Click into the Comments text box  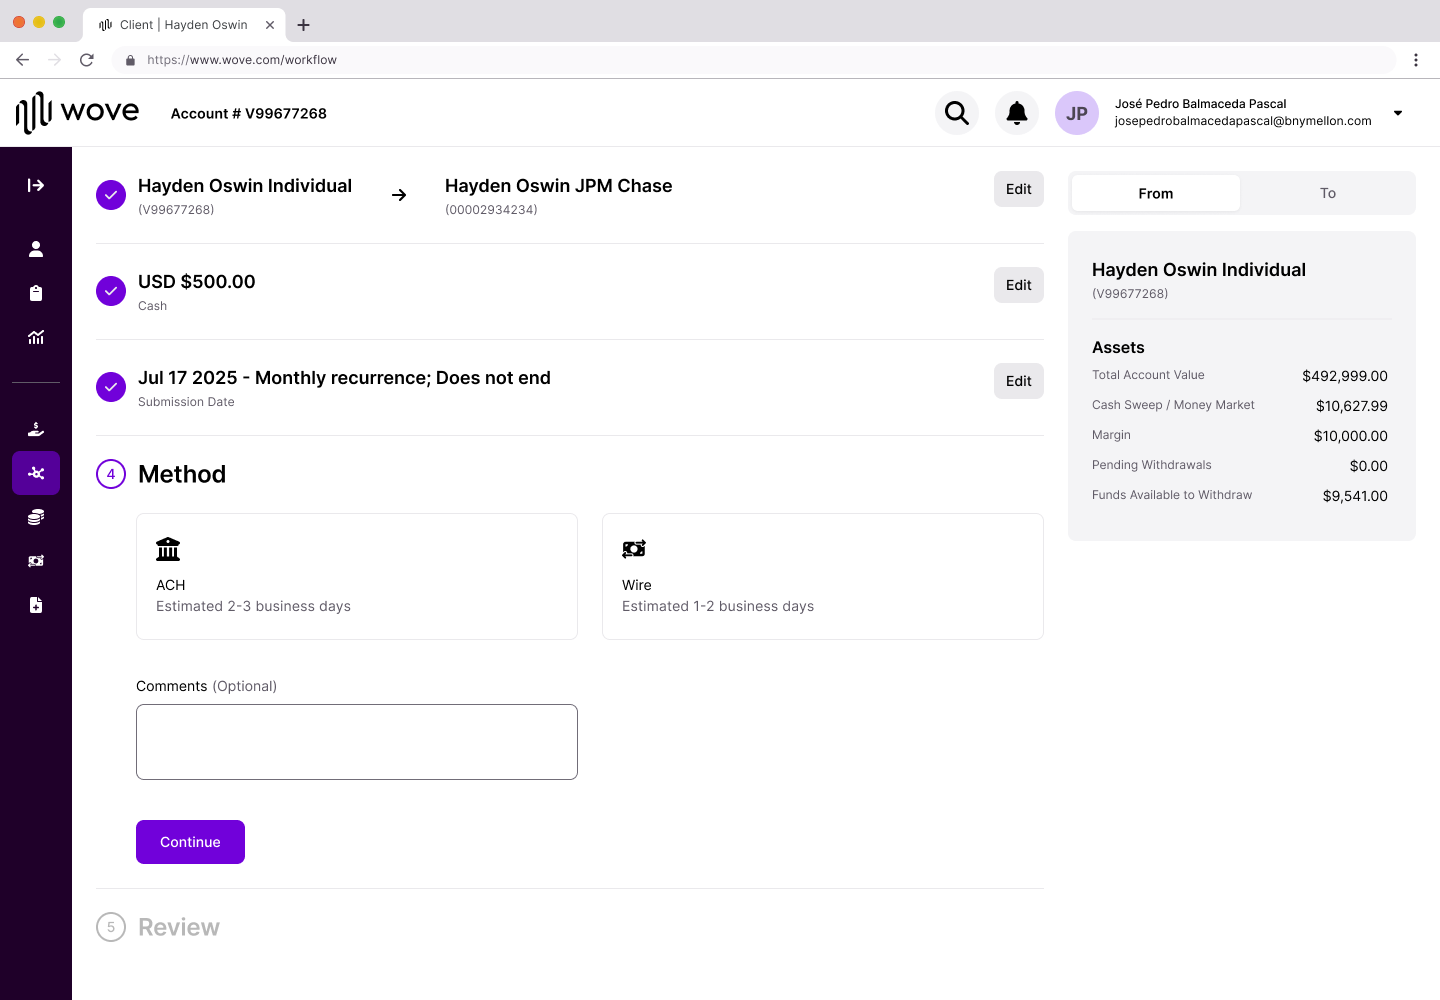click(x=357, y=742)
